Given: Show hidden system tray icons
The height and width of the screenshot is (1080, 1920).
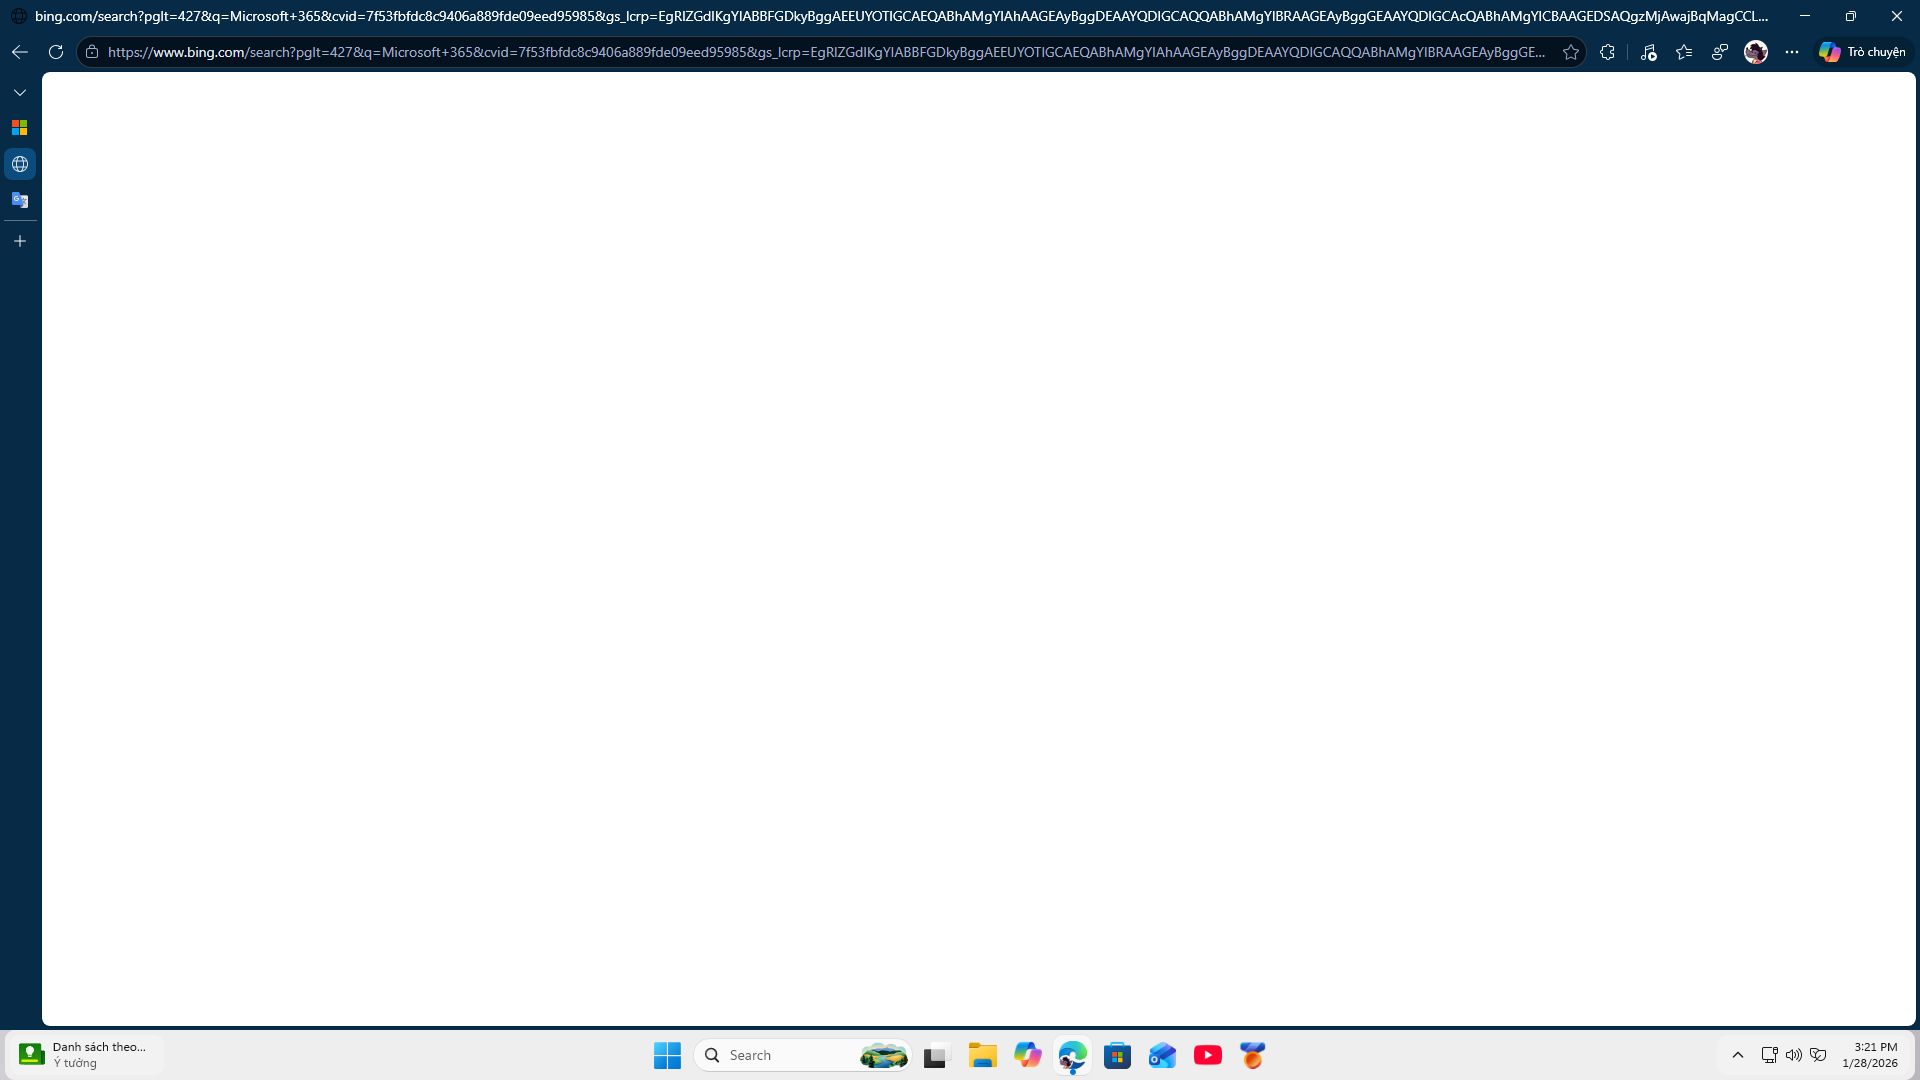Looking at the screenshot, I should [x=1738, y=1055].
